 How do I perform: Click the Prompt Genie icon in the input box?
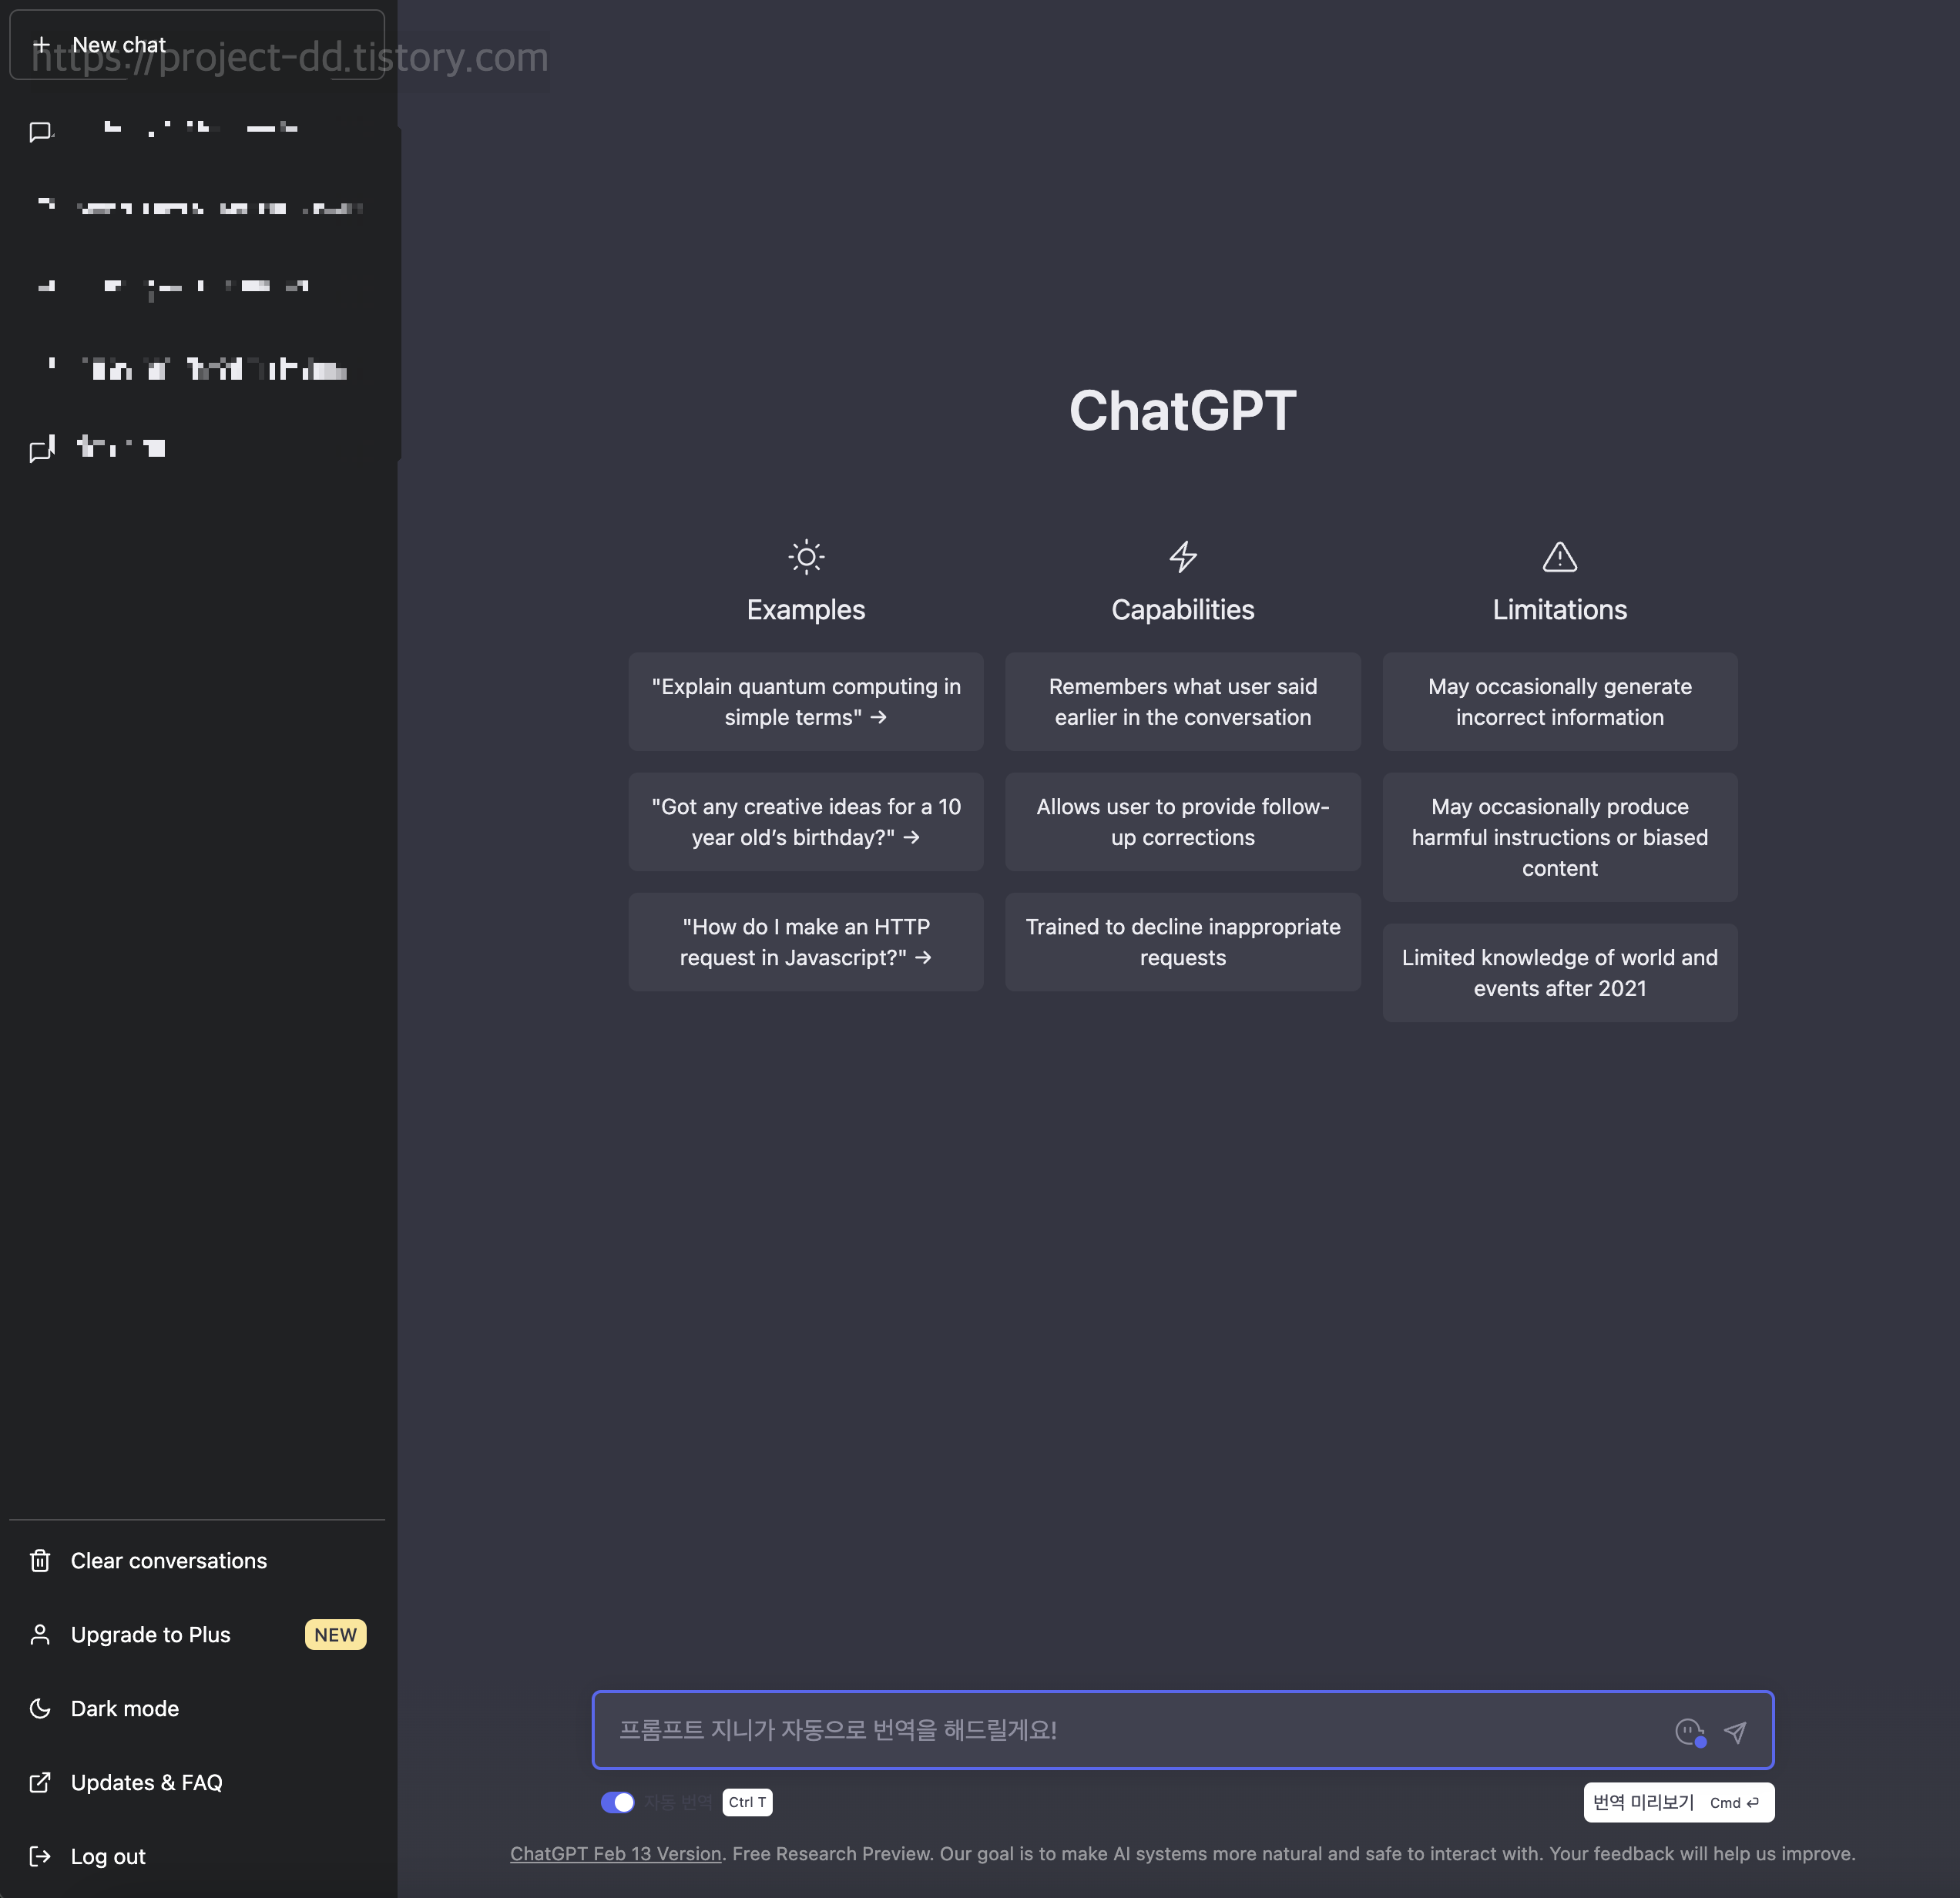pyautogui.click(x=1689, y=1732)
